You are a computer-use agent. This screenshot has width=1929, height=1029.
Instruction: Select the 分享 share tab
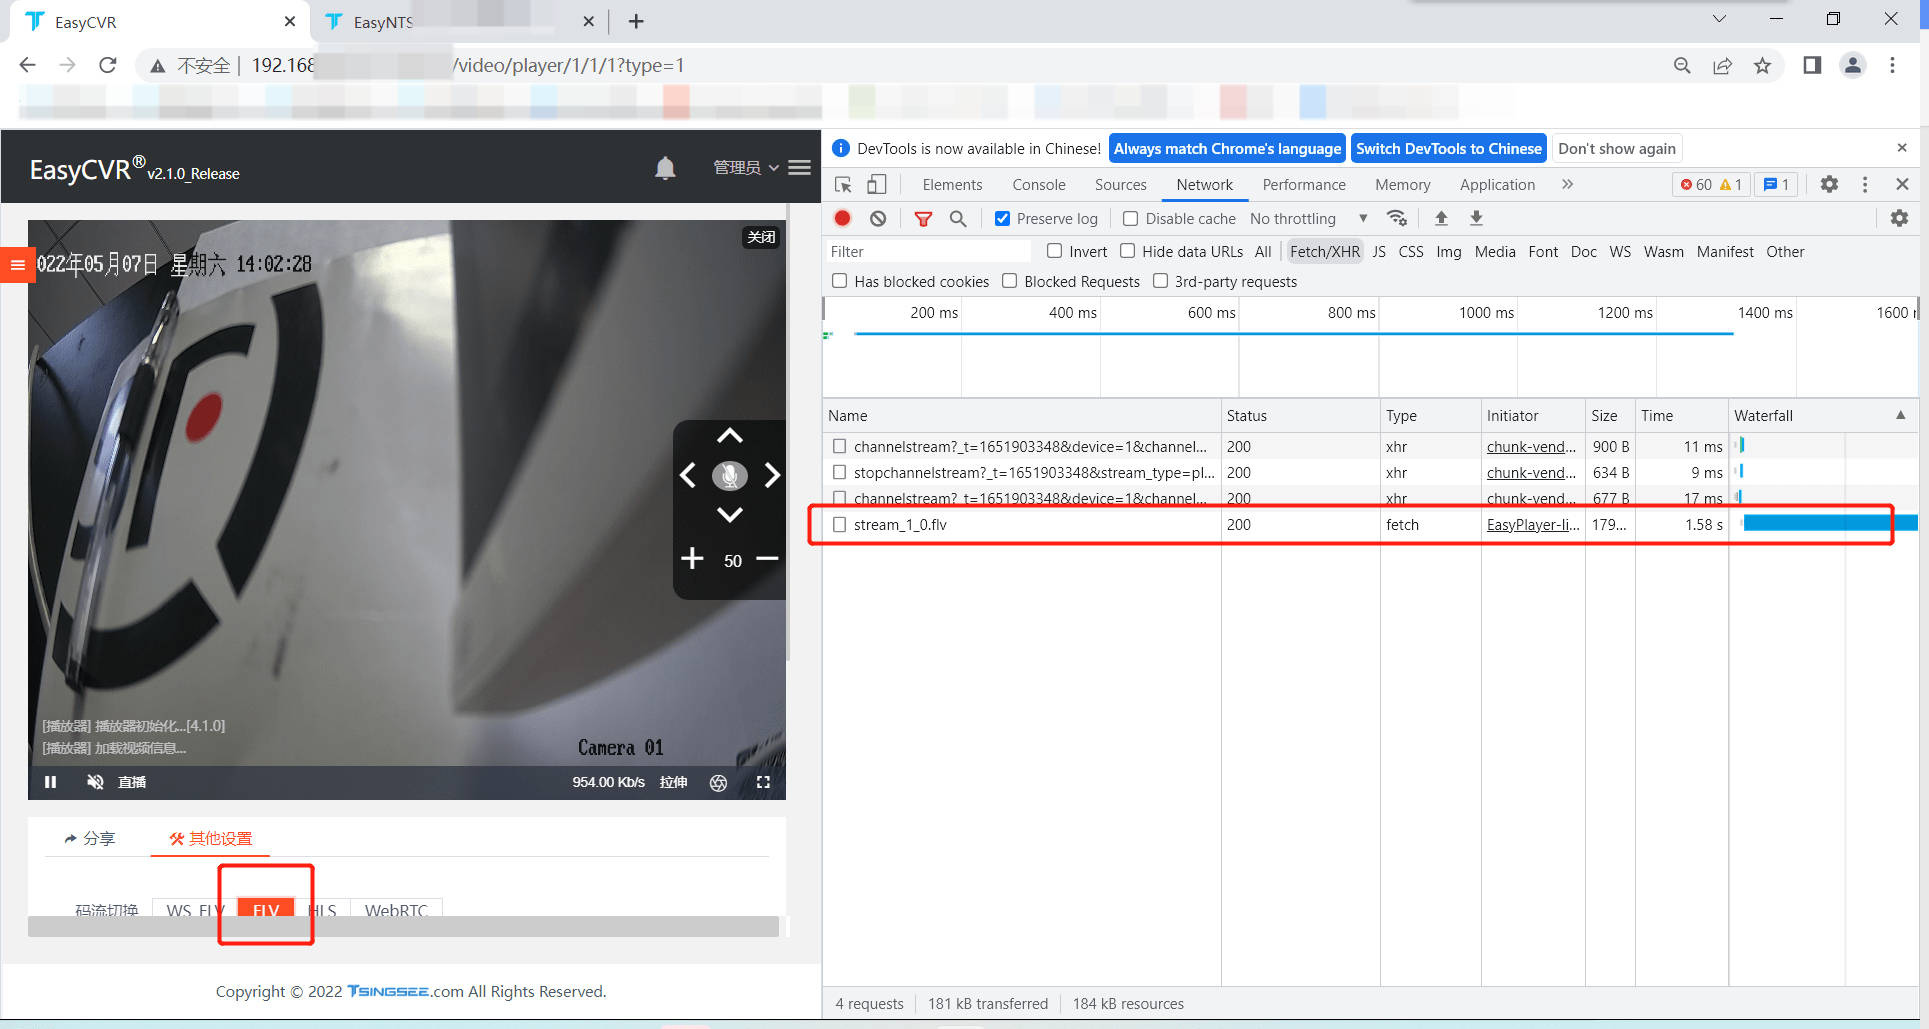point(90,838)
